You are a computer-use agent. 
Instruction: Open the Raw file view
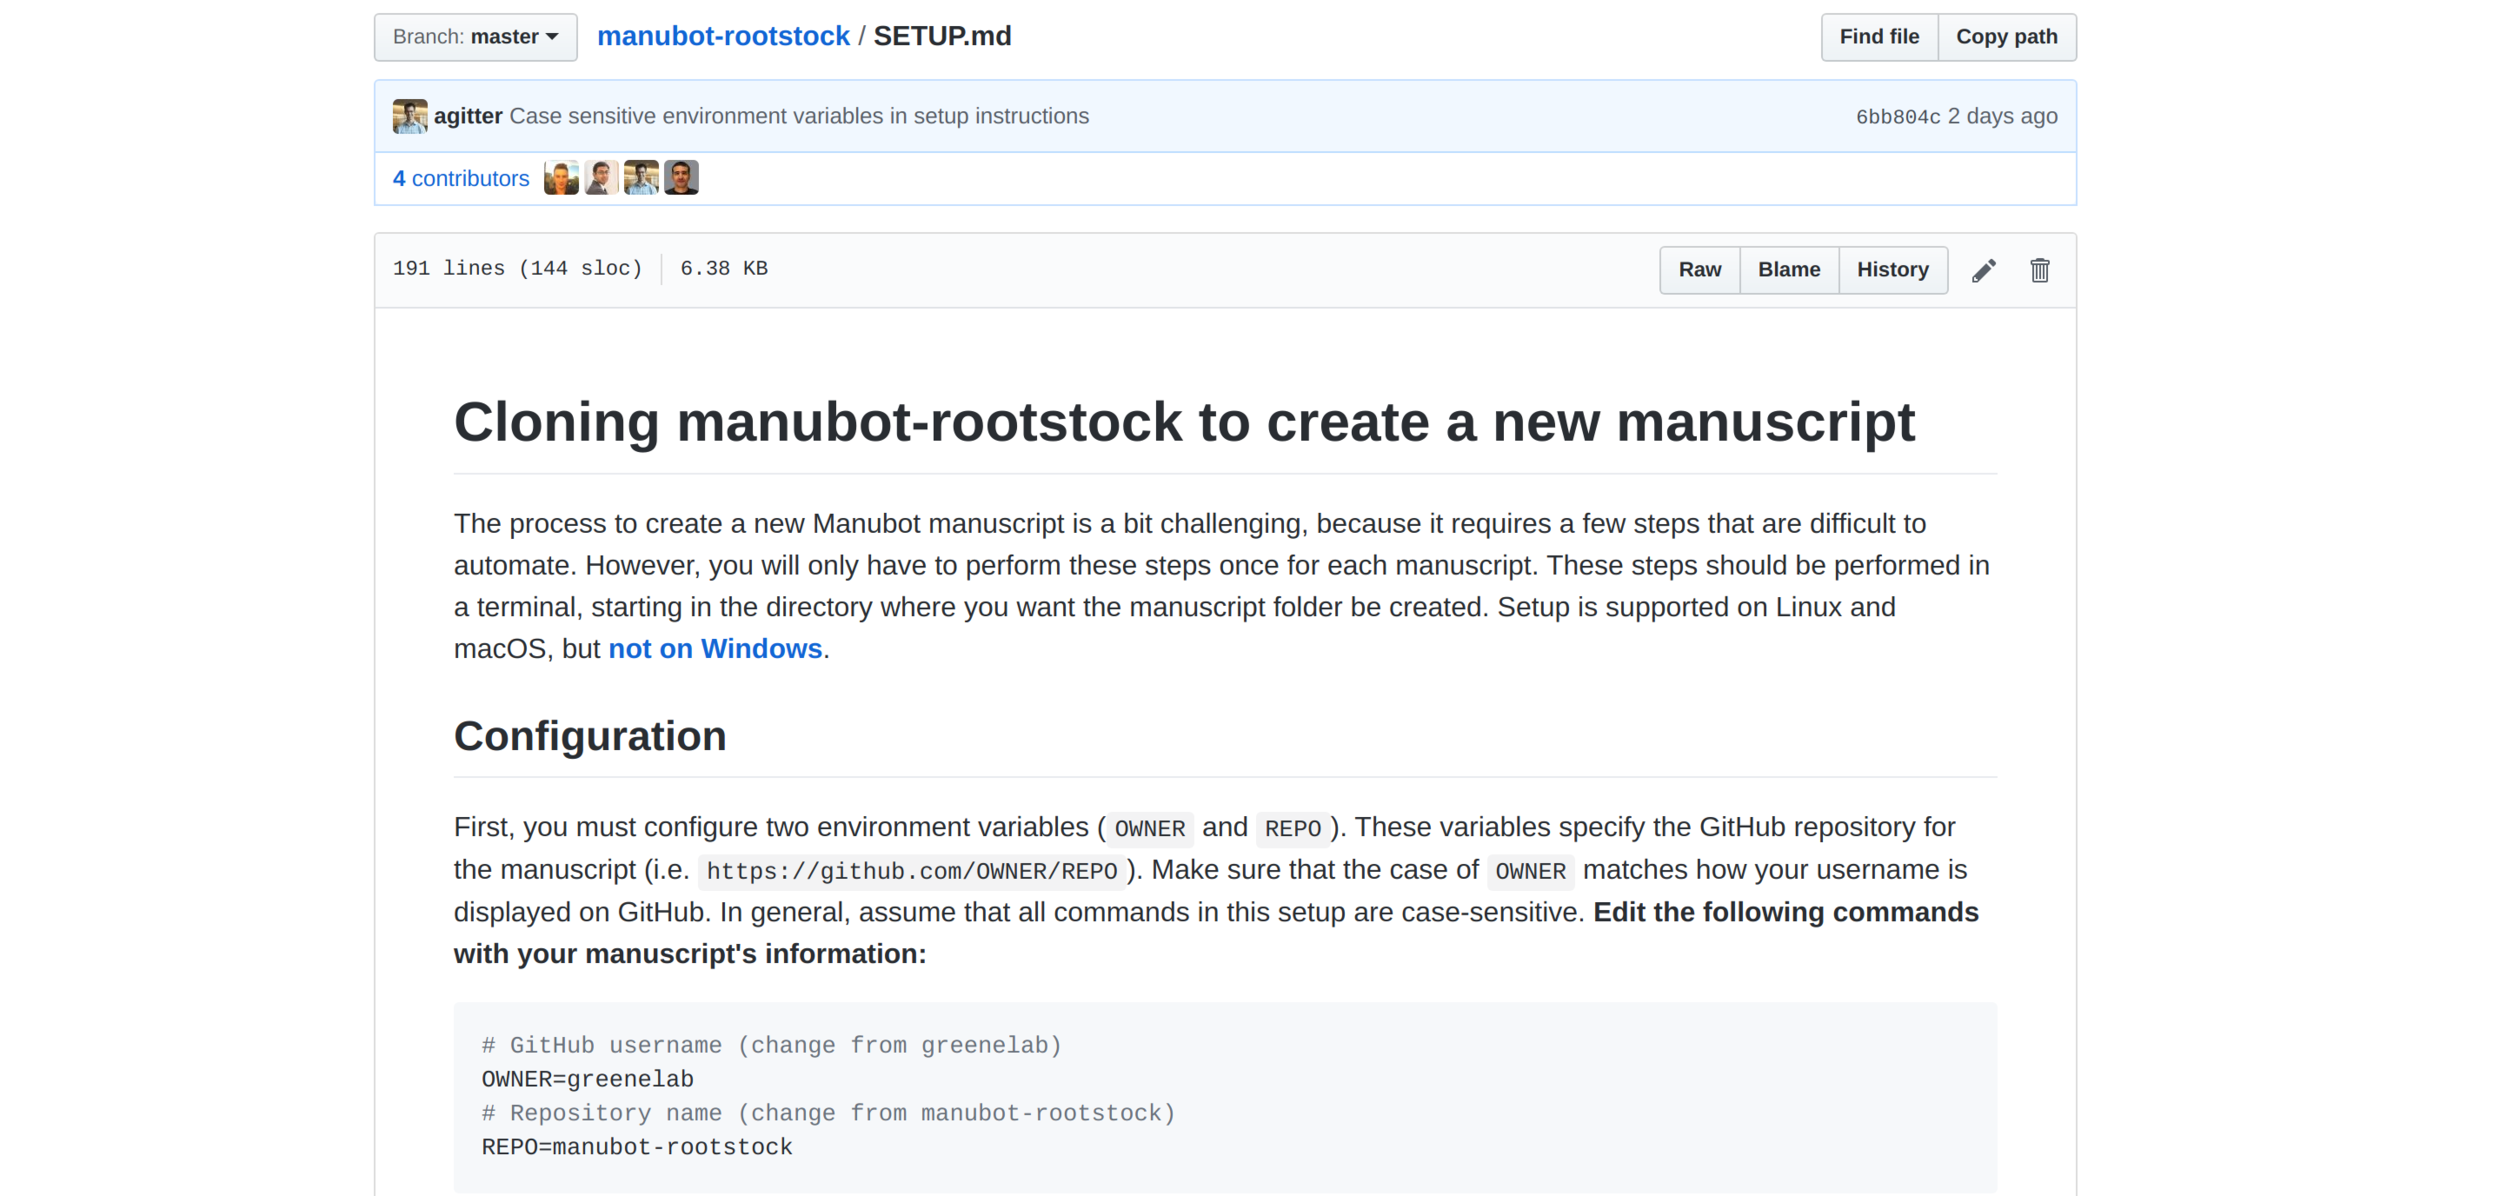click(x=1699, y=270)
